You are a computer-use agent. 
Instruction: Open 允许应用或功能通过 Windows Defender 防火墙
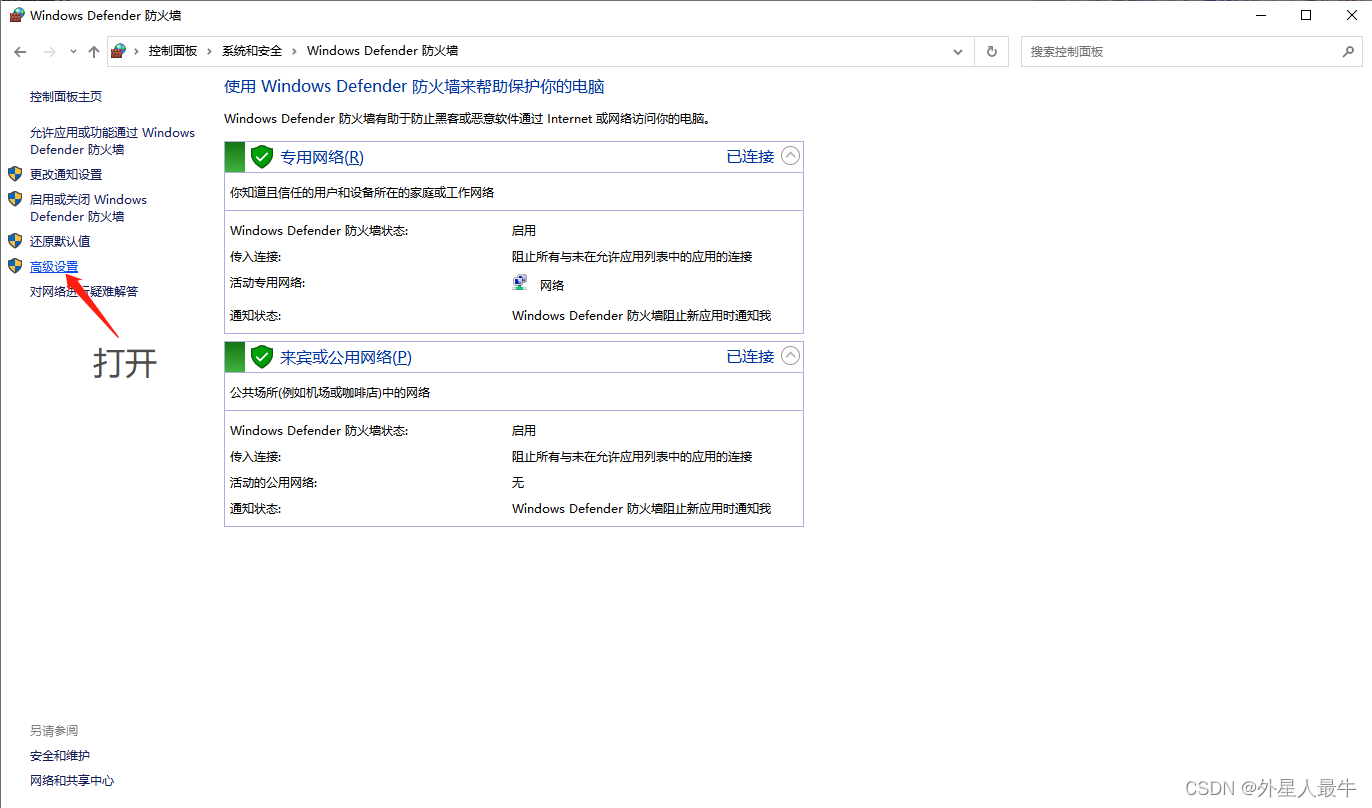112,141
